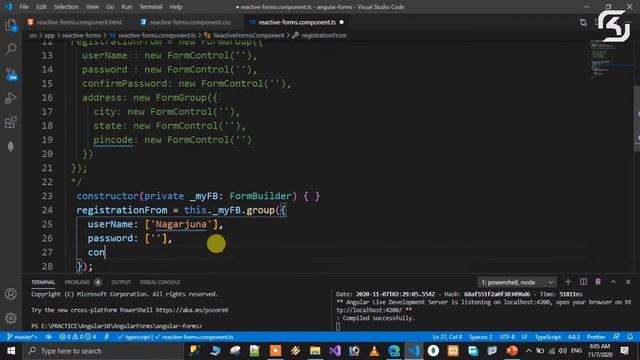Click line number 25 in the gutter
The image size is (640, 360).
[47, 224]
